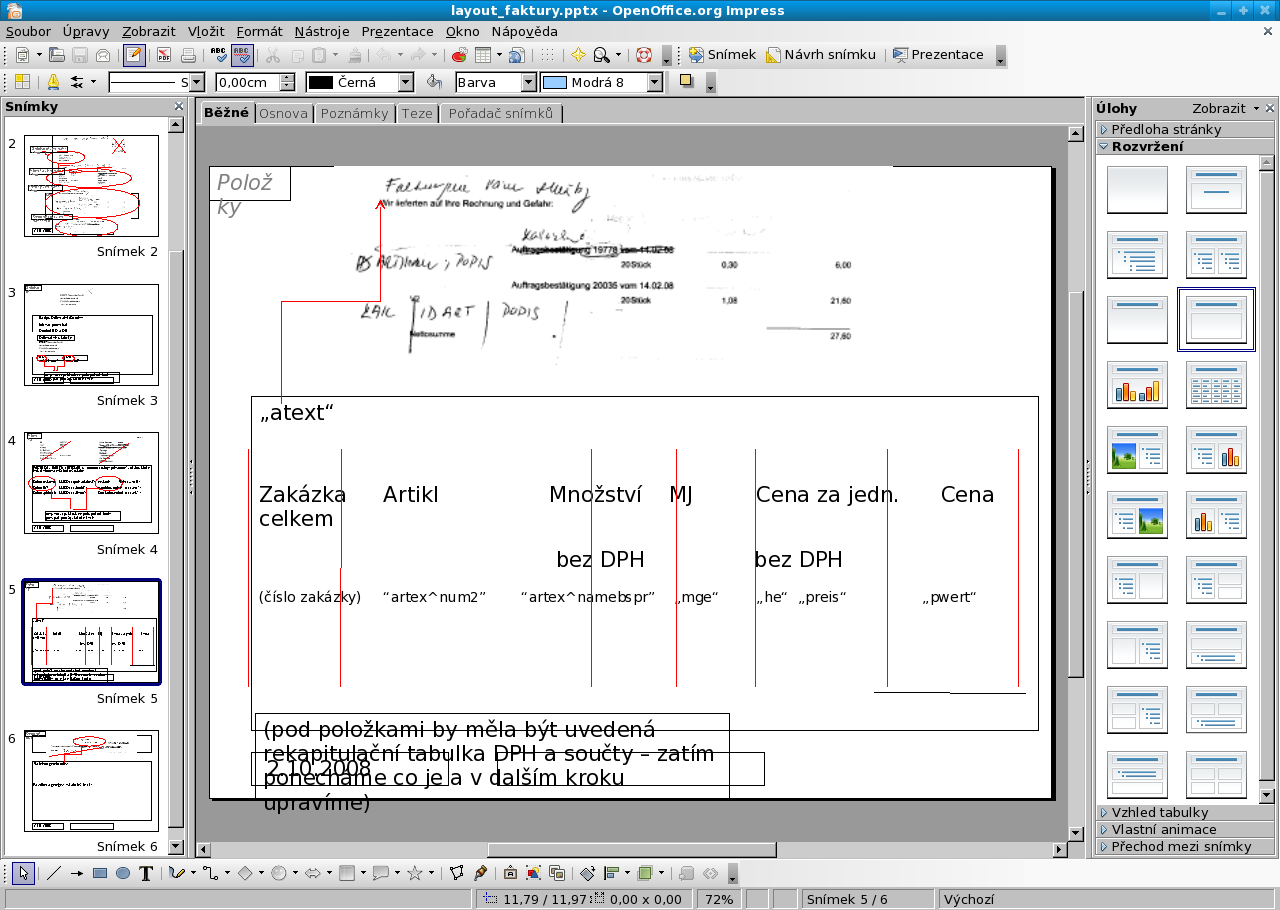The height and width of the screenshot is (910, 1280).
Task: Increase line width with stepper up
Action: point(288,78)
